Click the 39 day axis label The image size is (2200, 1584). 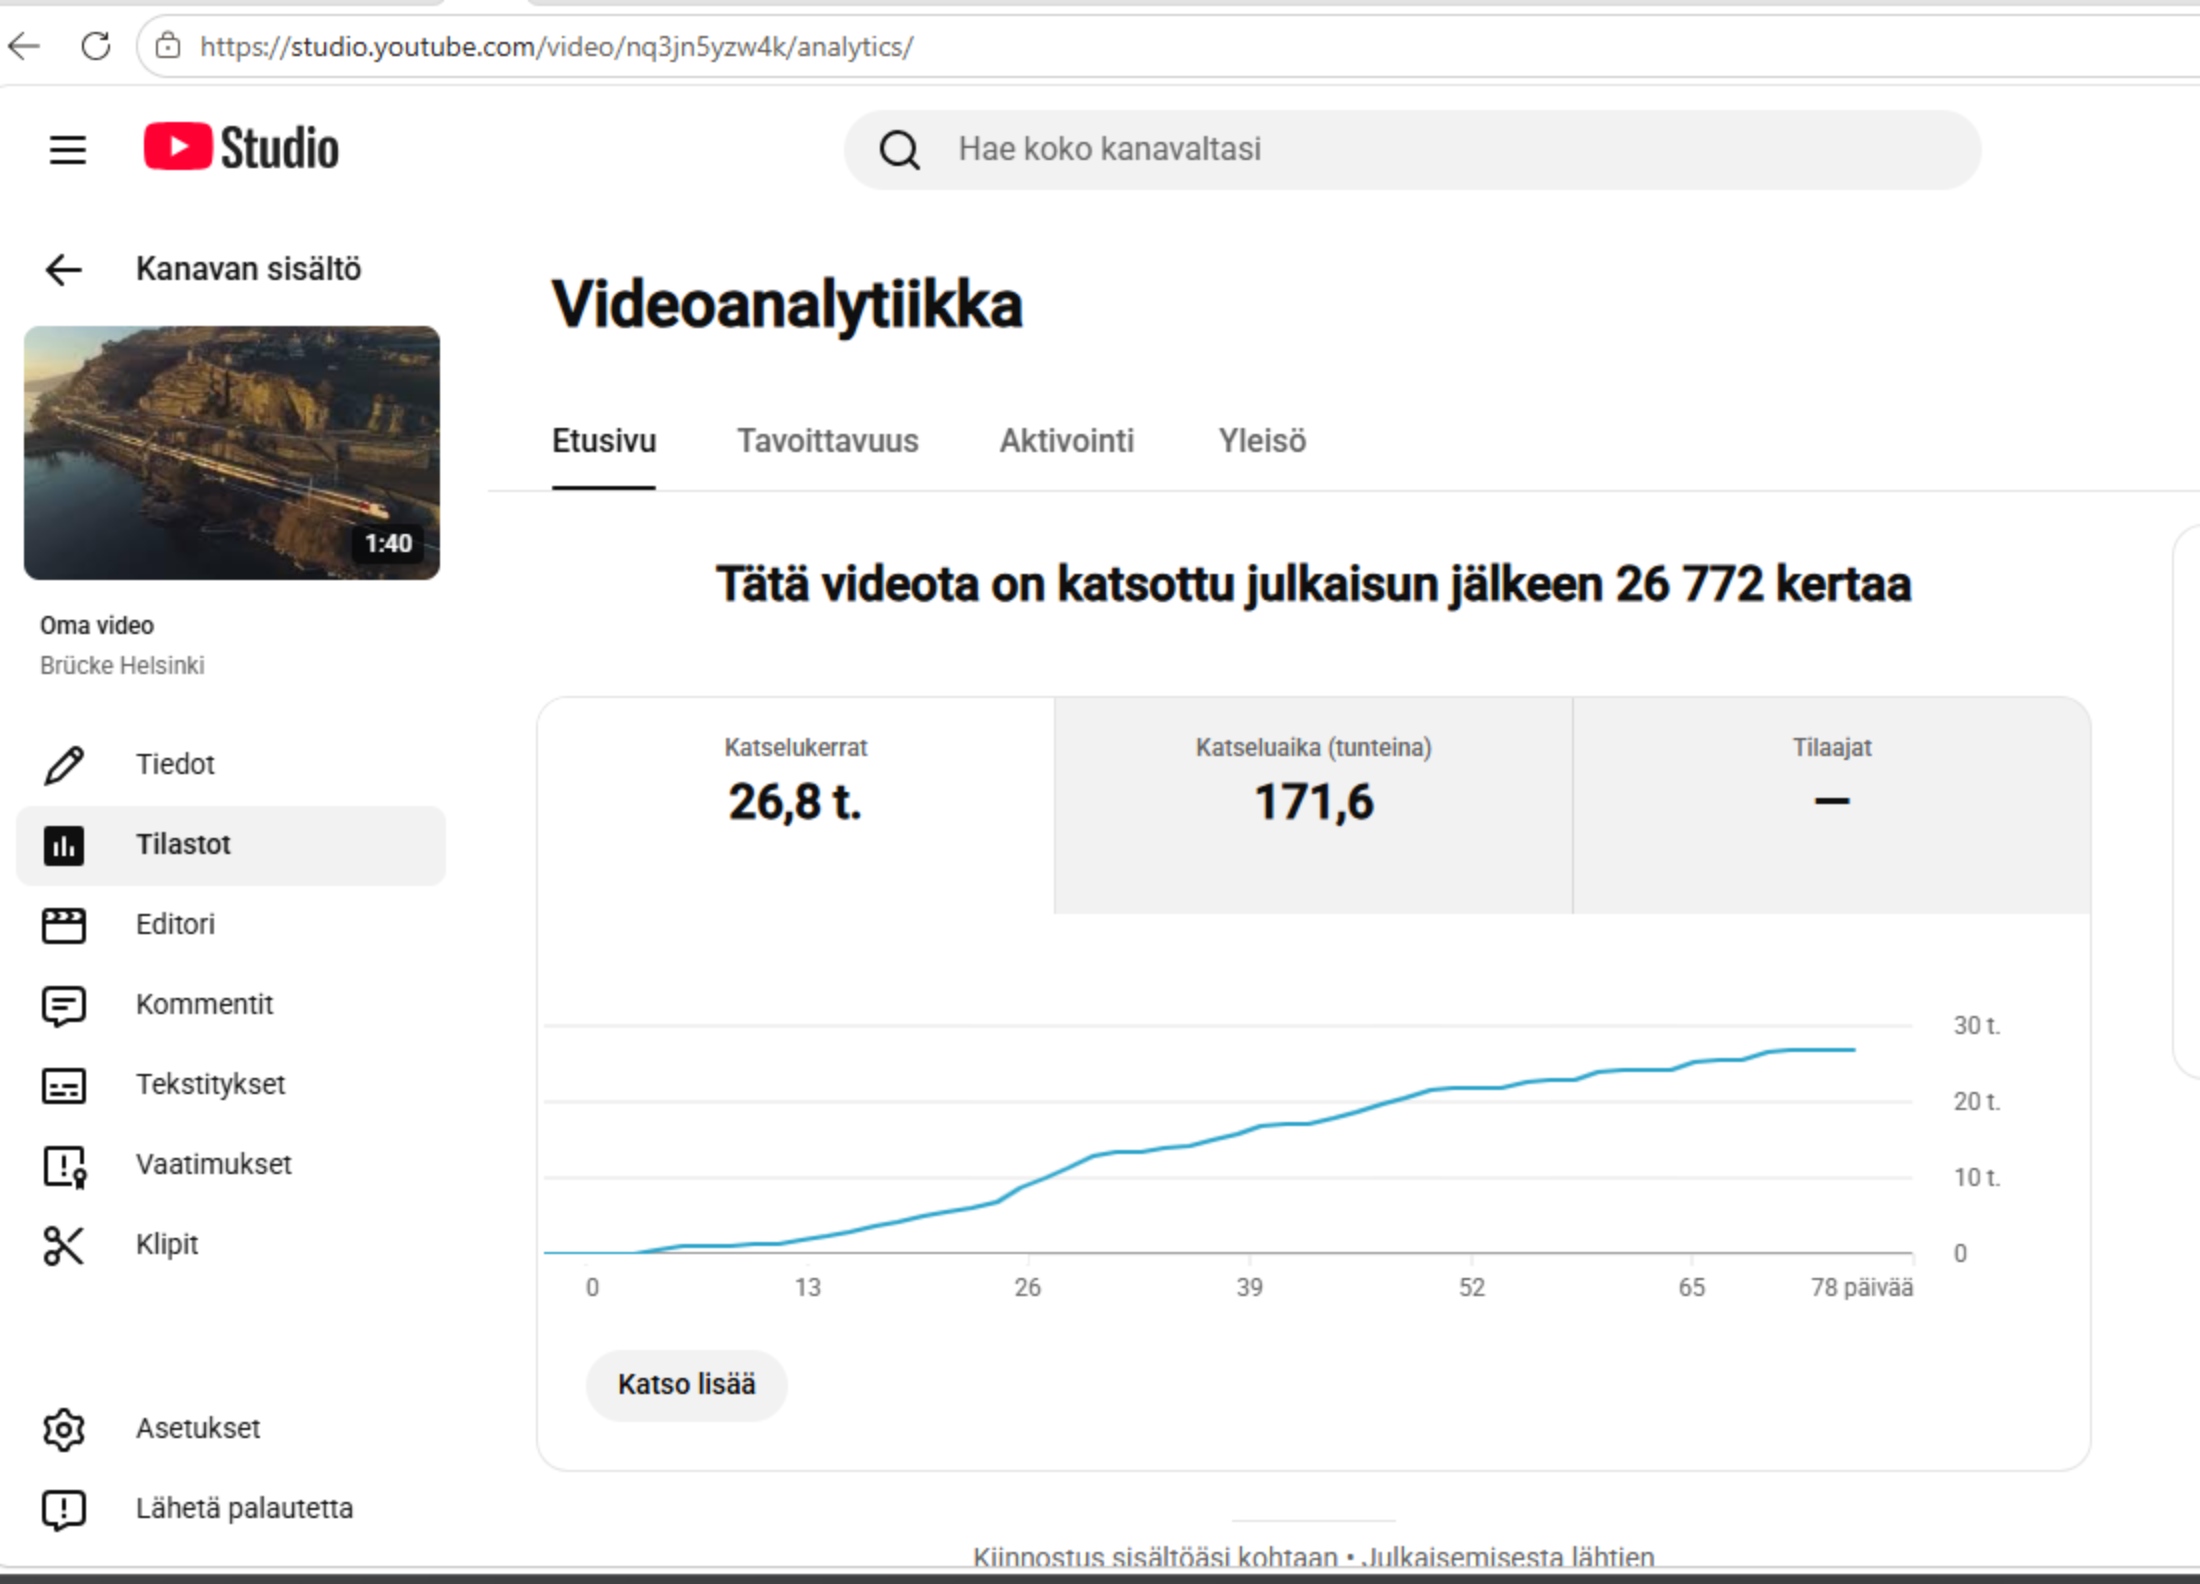point(1250,1288)
